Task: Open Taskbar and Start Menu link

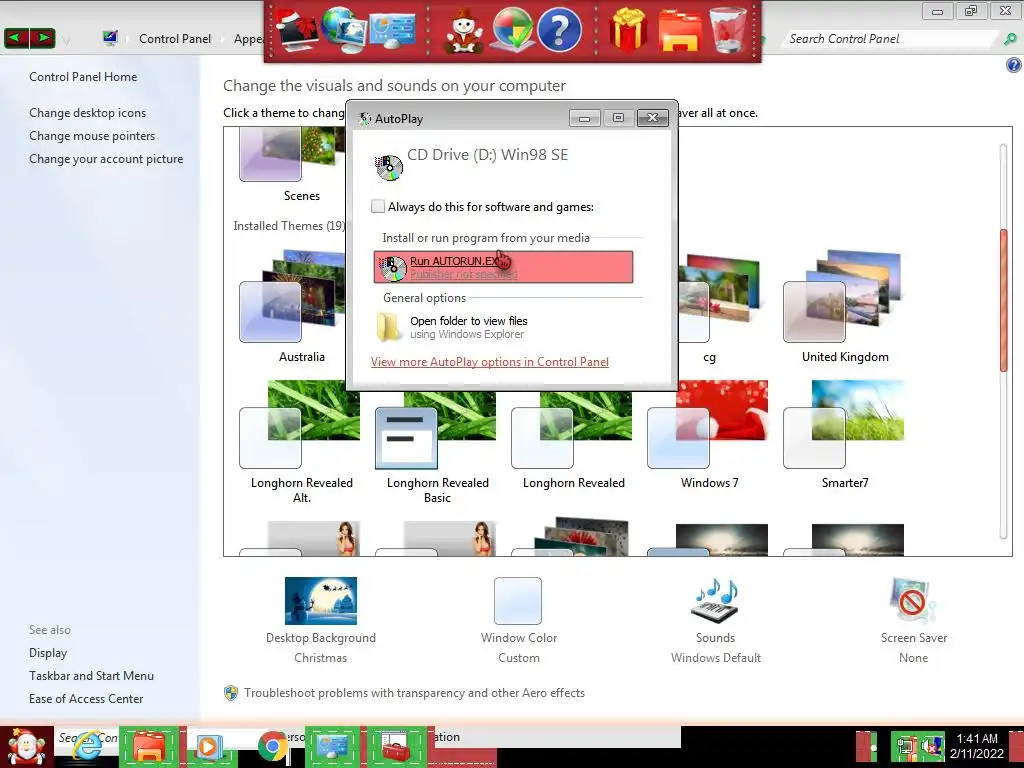Action: click(x=91, y=675)
